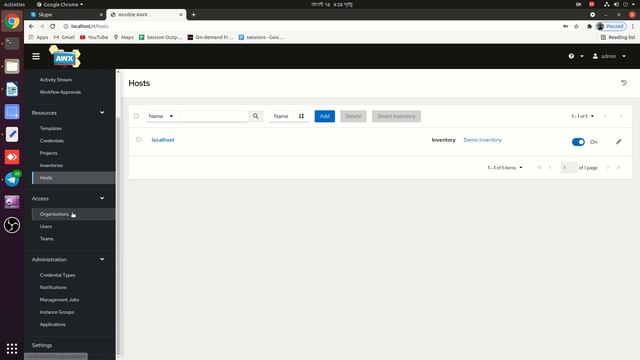Open Applications page
Image resolution: width=640 pixels, height=360 pixels.
[53, 324]
